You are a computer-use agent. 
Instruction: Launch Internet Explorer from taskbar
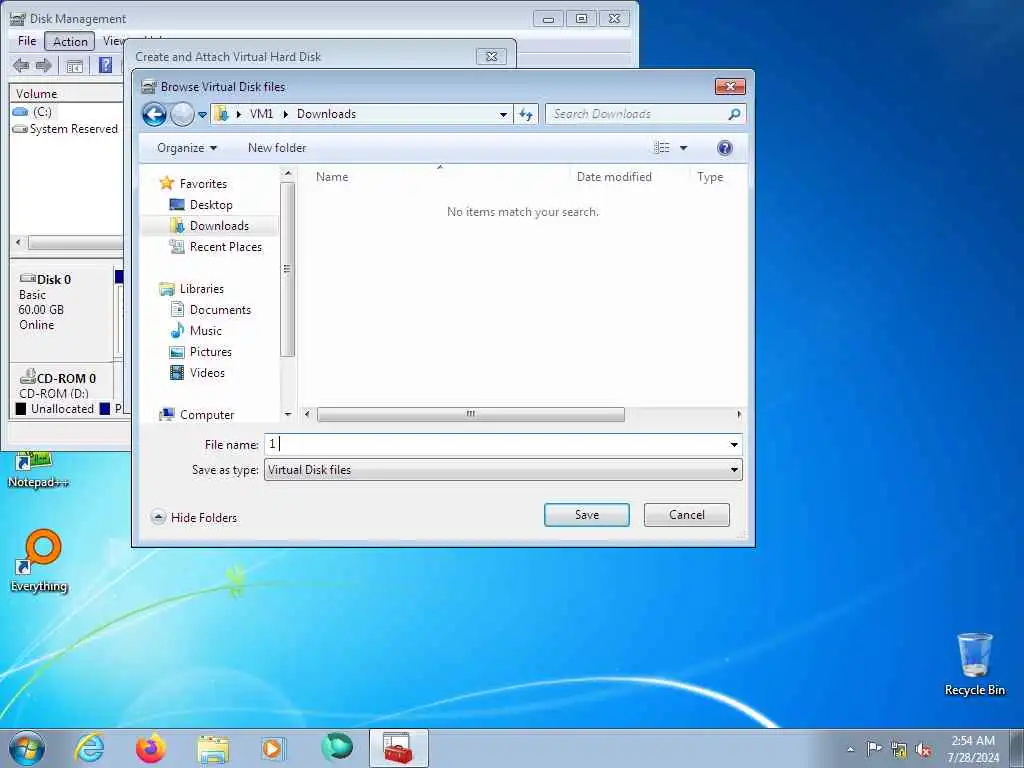89,748
